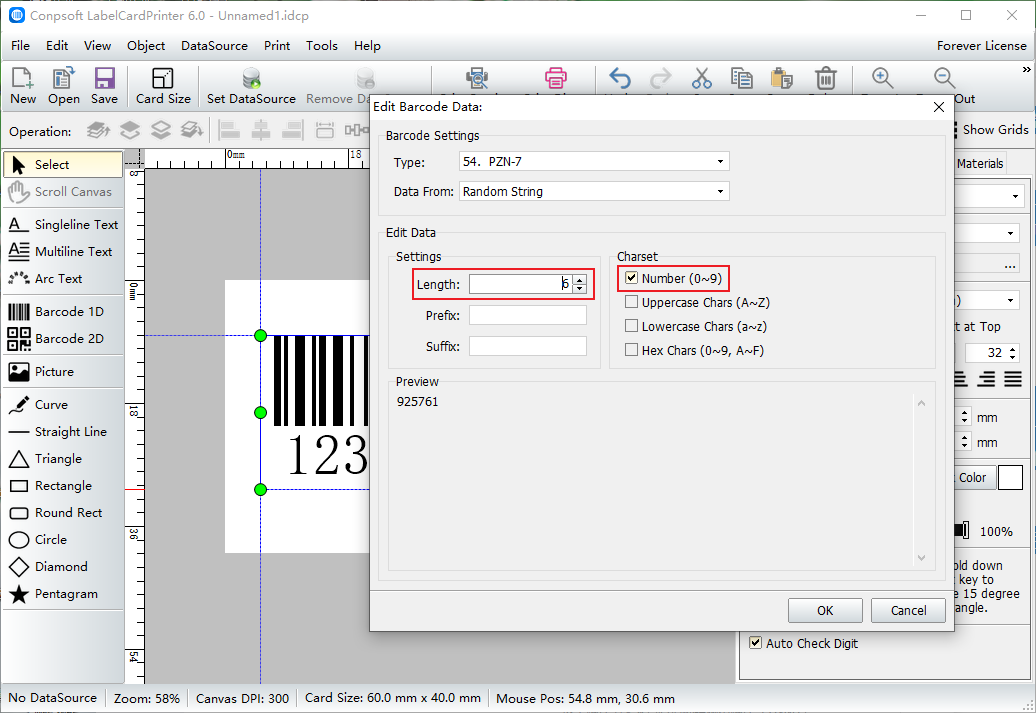1036x713 pixels.
Task: Open the barcode Type dropdown showing PZN-7
Action: pyautogui.click(x=594, y=161)
